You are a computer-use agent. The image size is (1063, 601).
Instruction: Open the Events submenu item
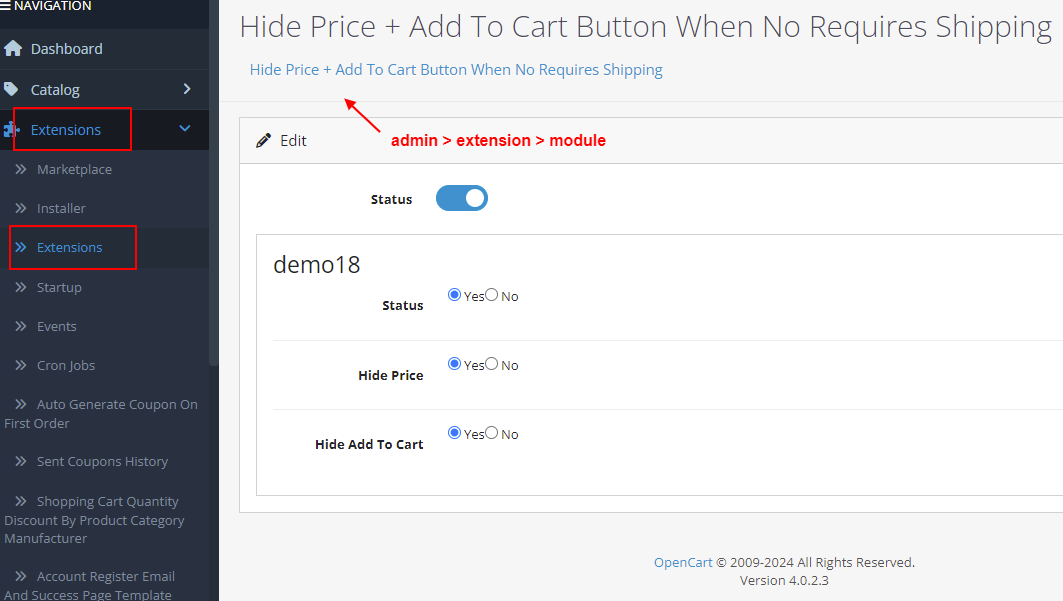(x=56, y=326)
